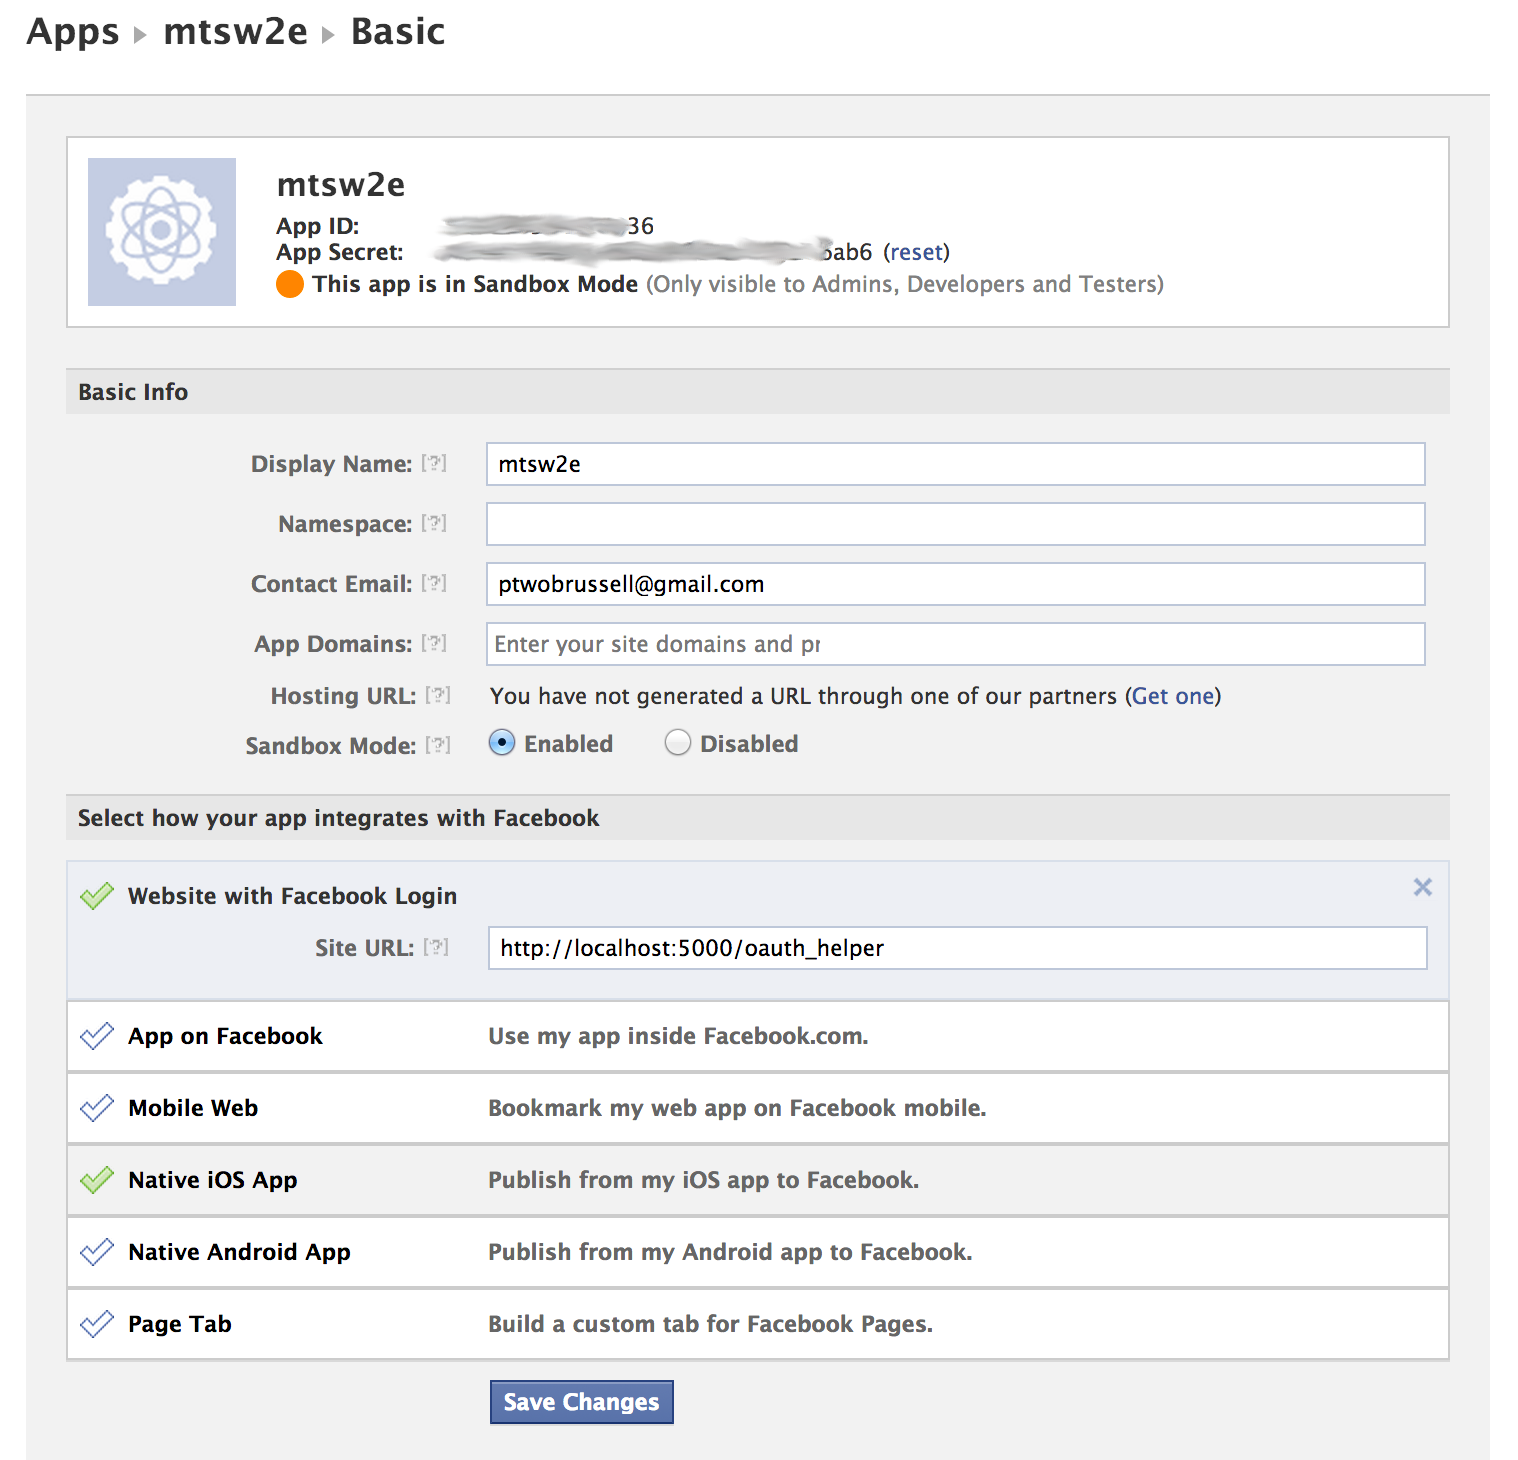Open mtsw2e breadcrumb item
The width and height of the screenshot is (1518, 1460).
(235, 32)
